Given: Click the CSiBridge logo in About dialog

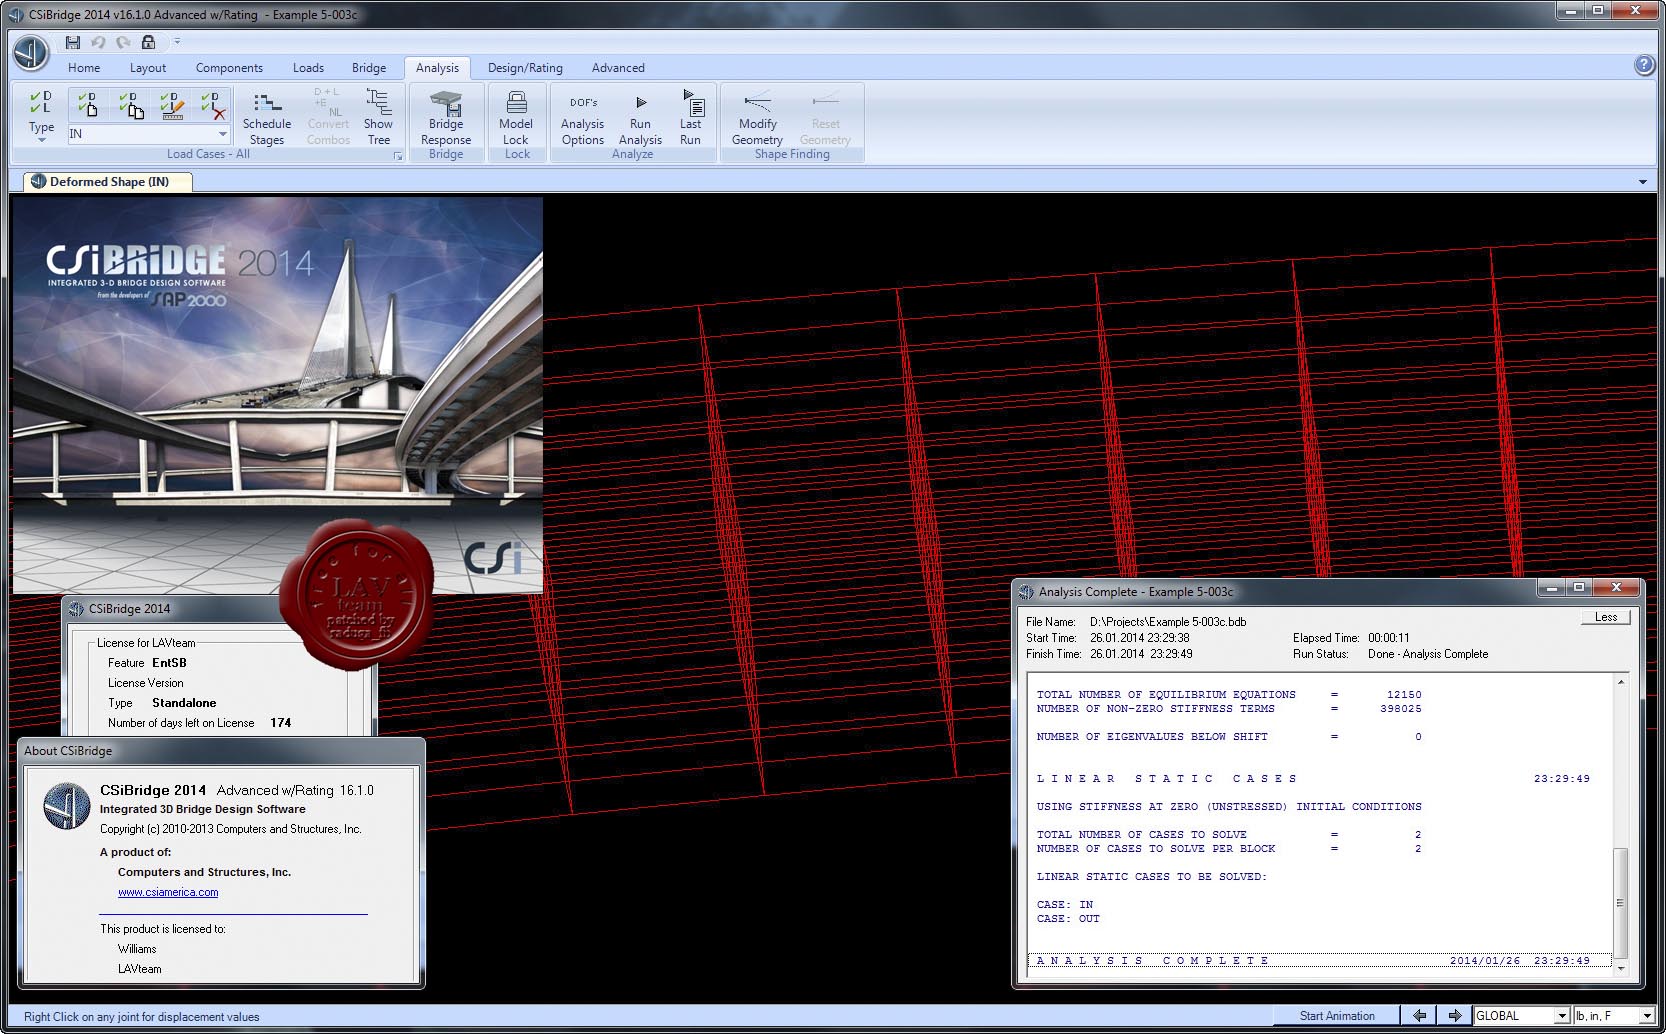Looking at the screenshot, I should click(x=66, y=806).
